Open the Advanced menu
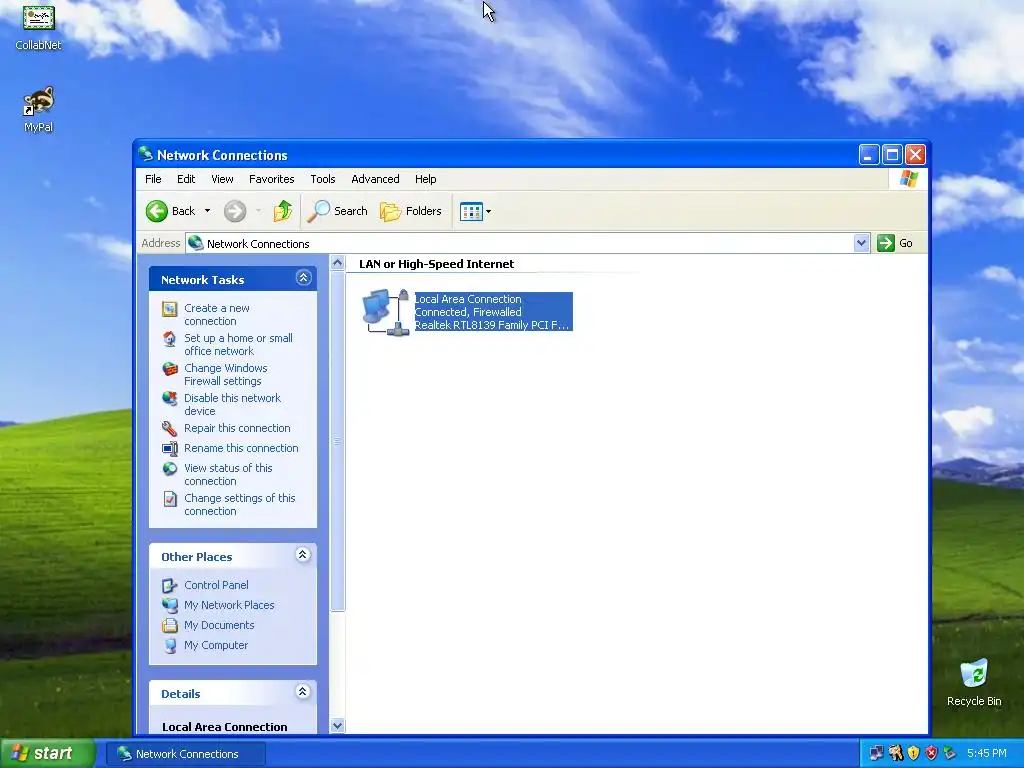1024x768 pixels. click(375, 179)
